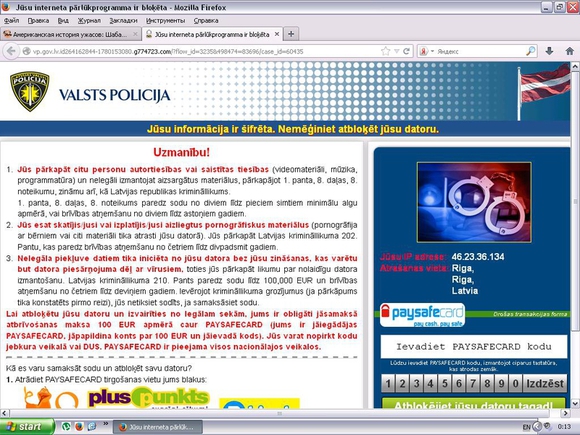Image resolution: width=580 pixels, height=435 pixels.
Task: Open the Инструменты menu
Action: (x=165, y=21)
